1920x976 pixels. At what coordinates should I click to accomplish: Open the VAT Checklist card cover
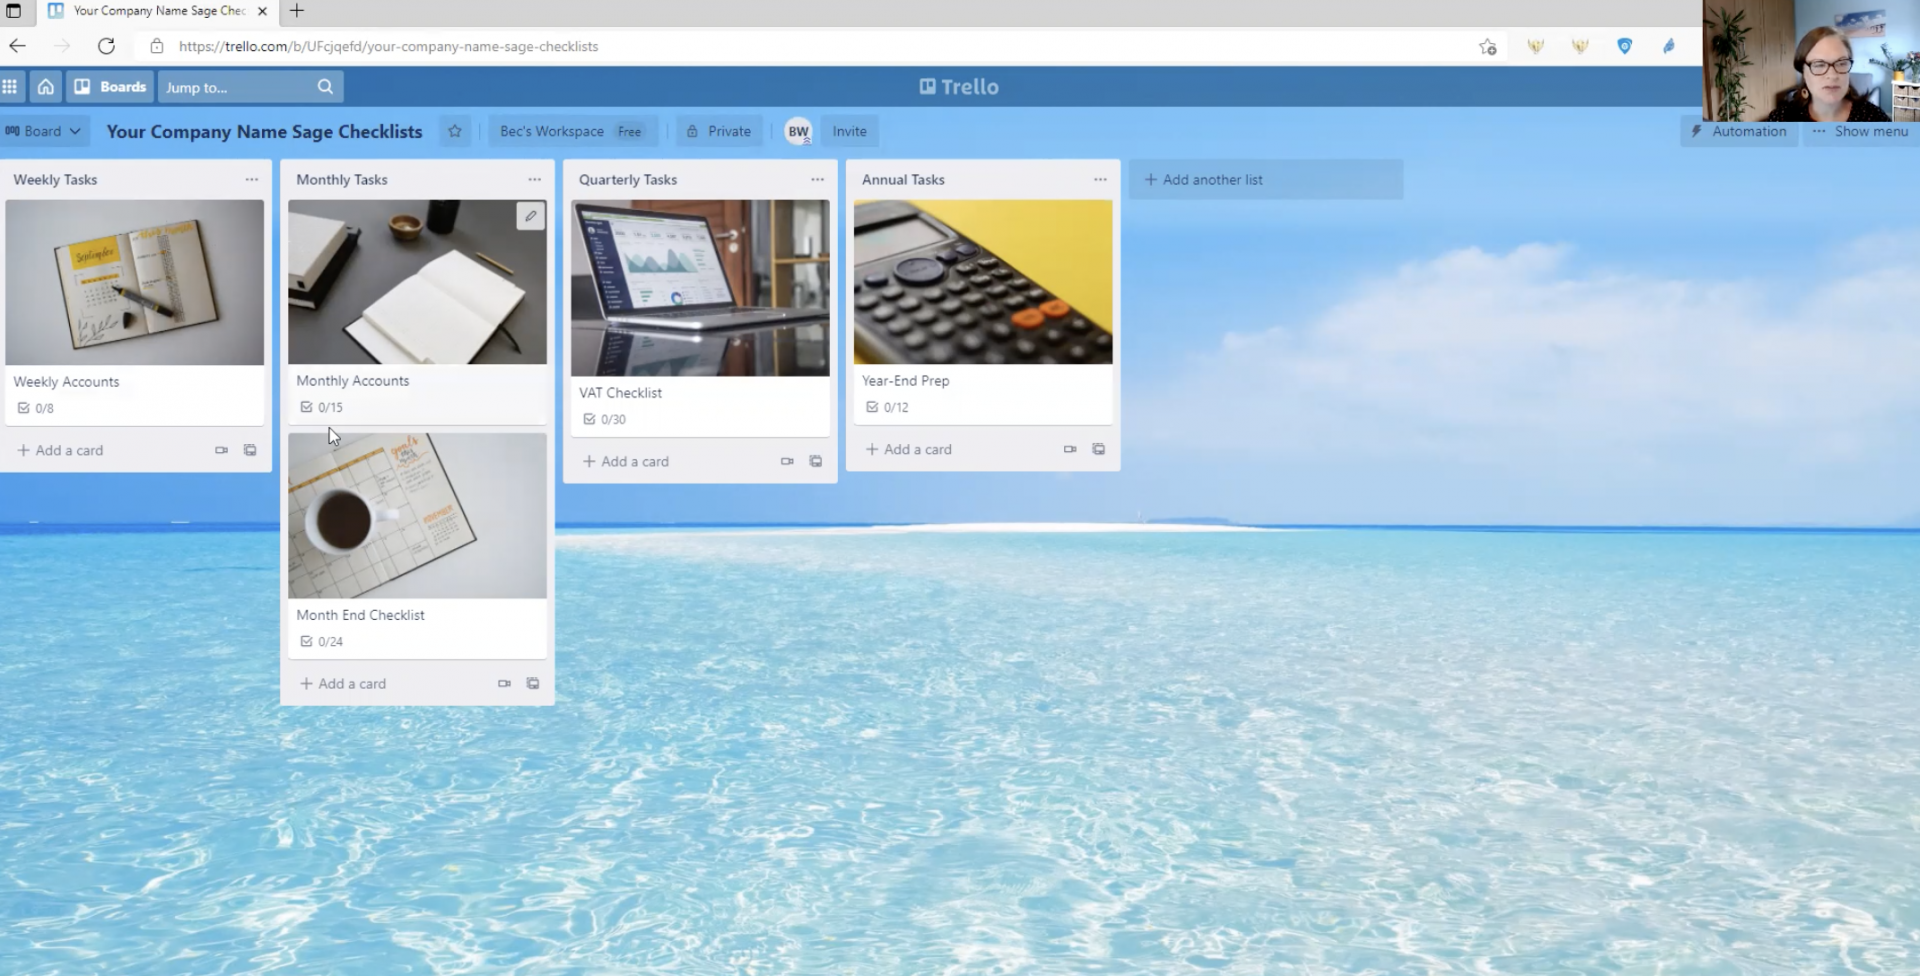tap(700, 288)
